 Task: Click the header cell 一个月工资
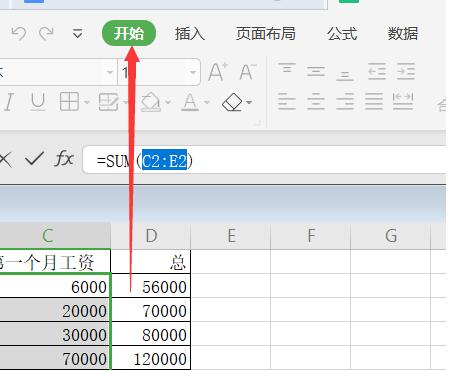[x=55, y=262]
